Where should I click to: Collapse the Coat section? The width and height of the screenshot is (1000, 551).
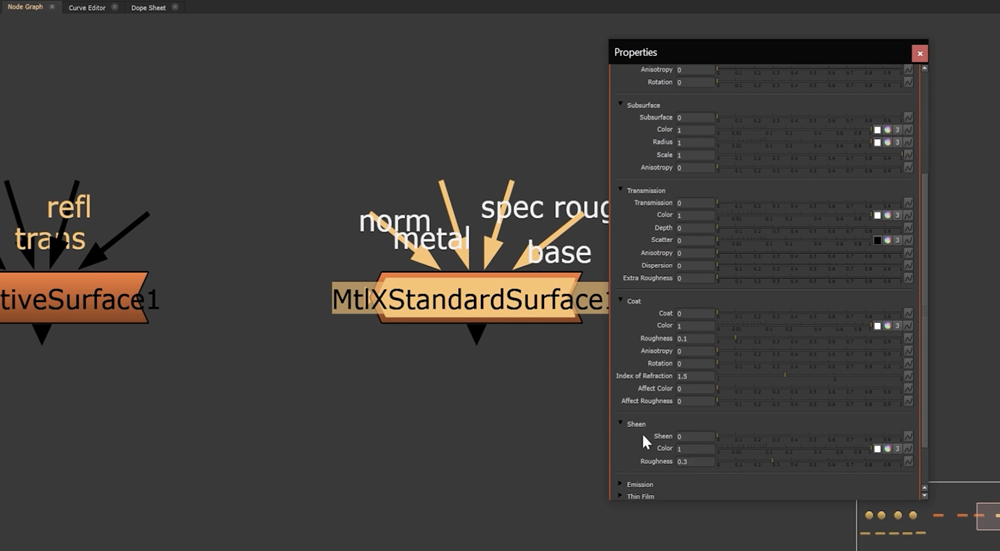(620, 300)
